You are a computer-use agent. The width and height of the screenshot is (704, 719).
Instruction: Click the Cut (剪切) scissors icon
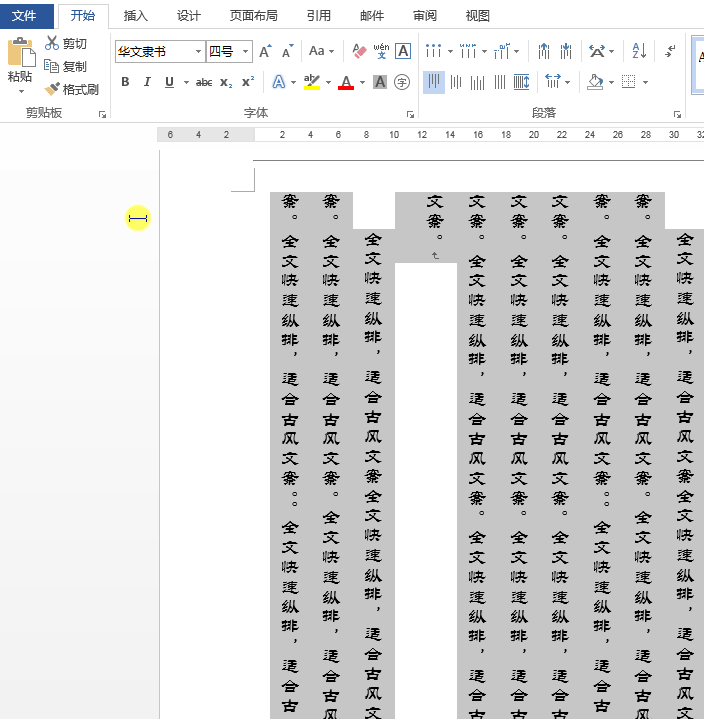(52, 43)
